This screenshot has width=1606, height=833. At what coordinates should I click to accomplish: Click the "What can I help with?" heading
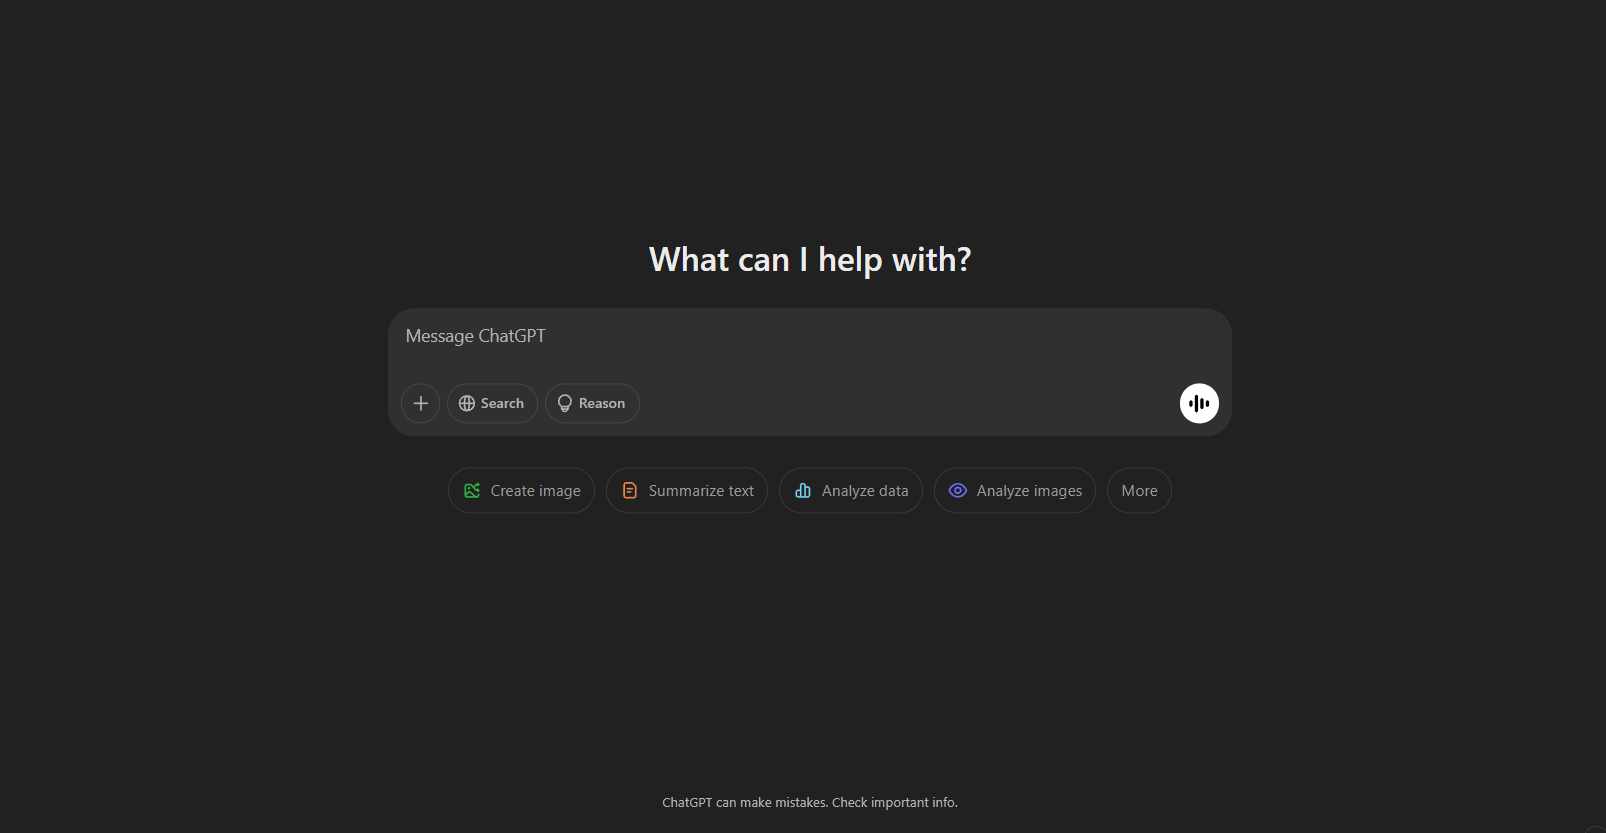(x=810, y=260)
